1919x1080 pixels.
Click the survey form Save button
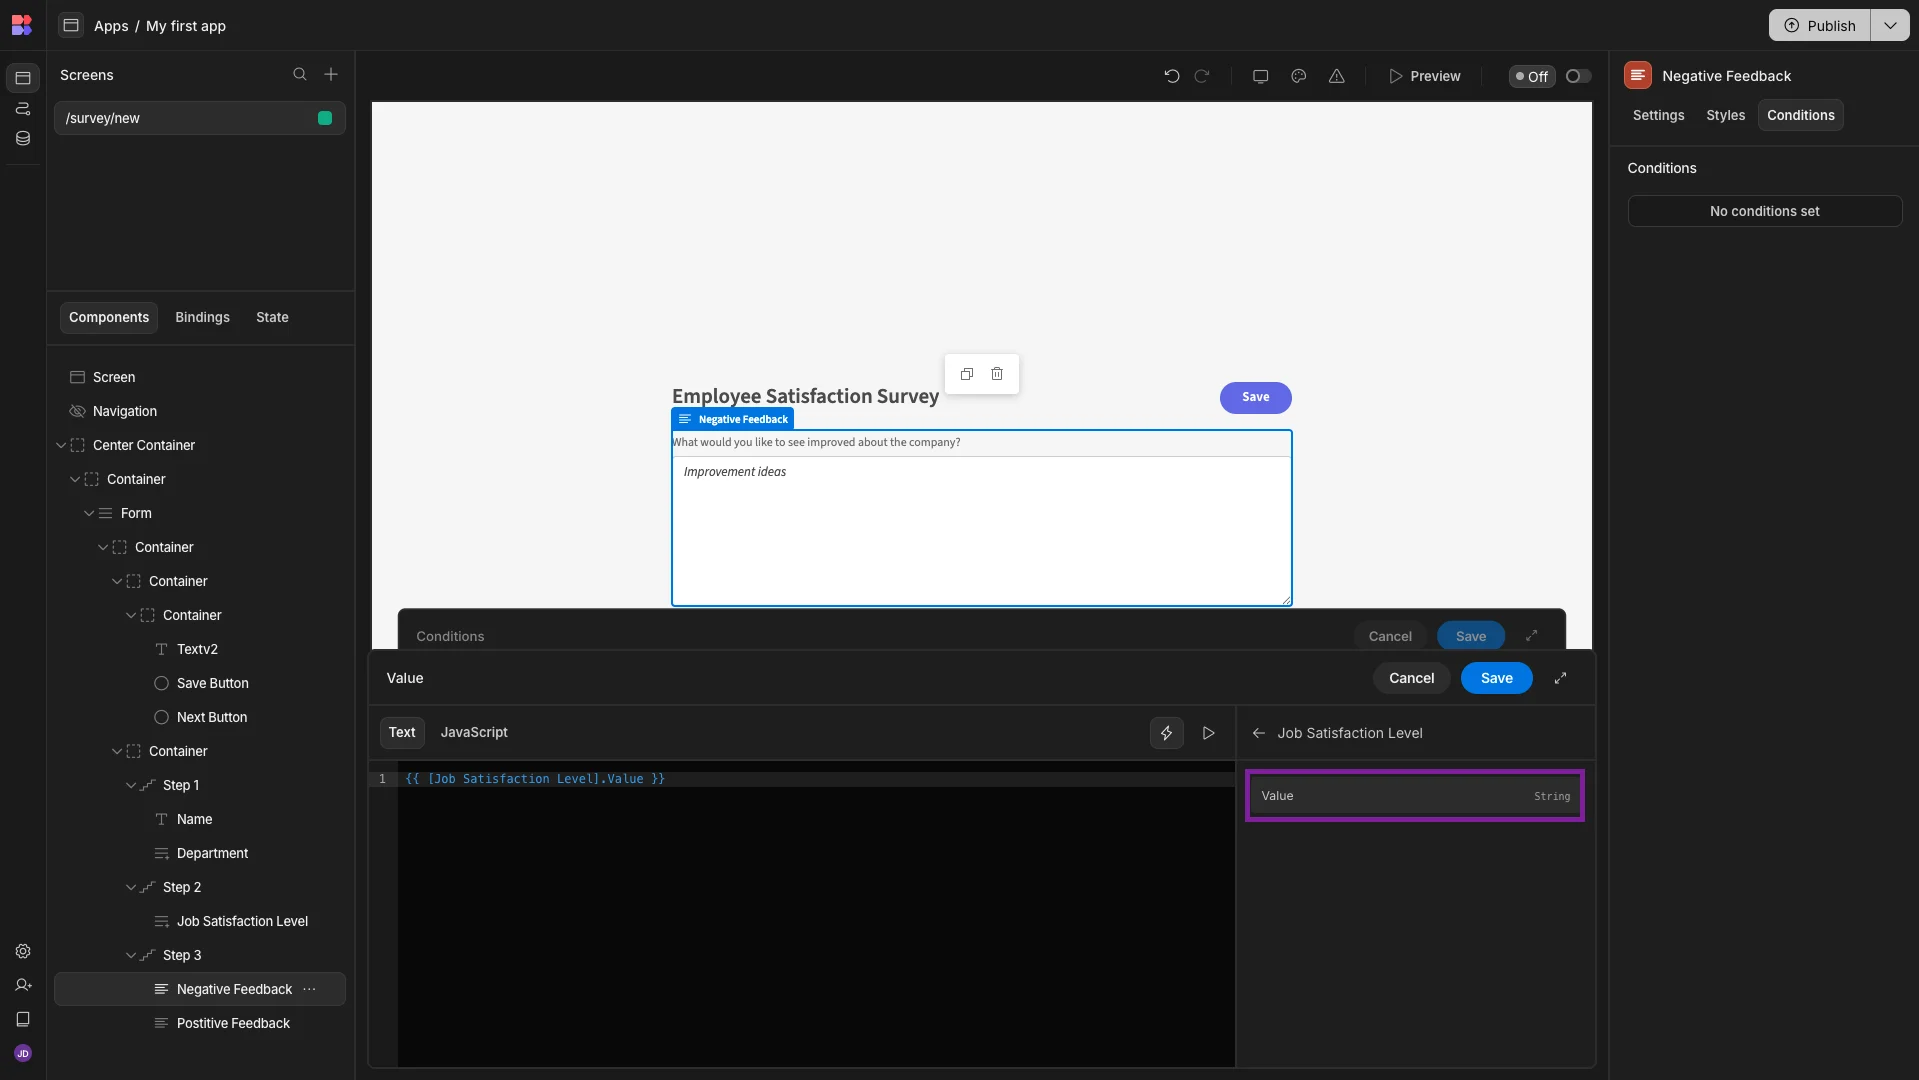click(x=1255, y=397)
